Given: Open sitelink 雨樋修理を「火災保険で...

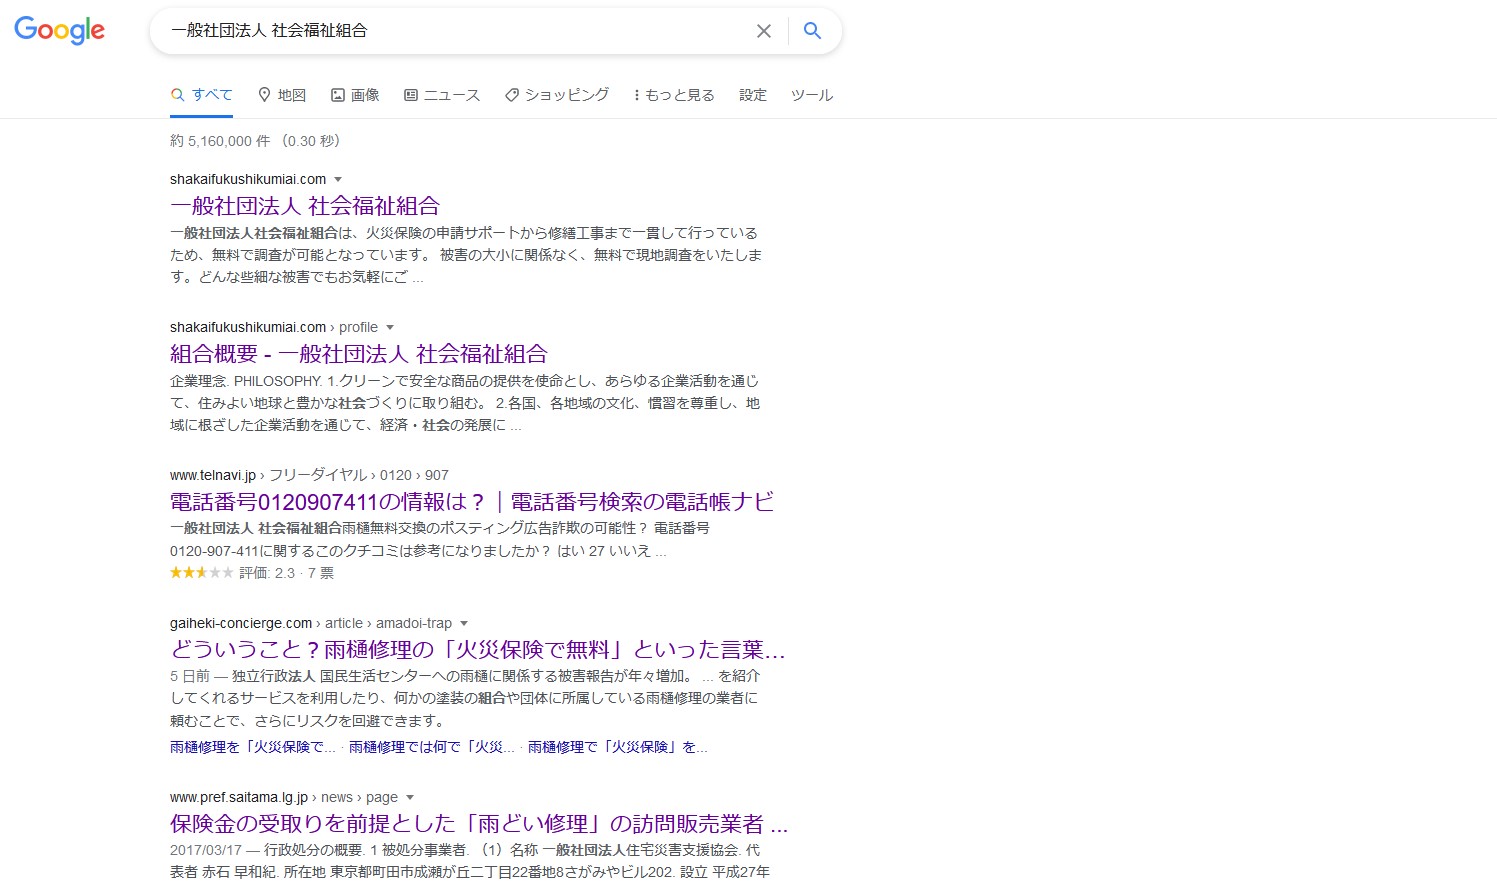Looking at the screenshot, I should pos(253,747).
